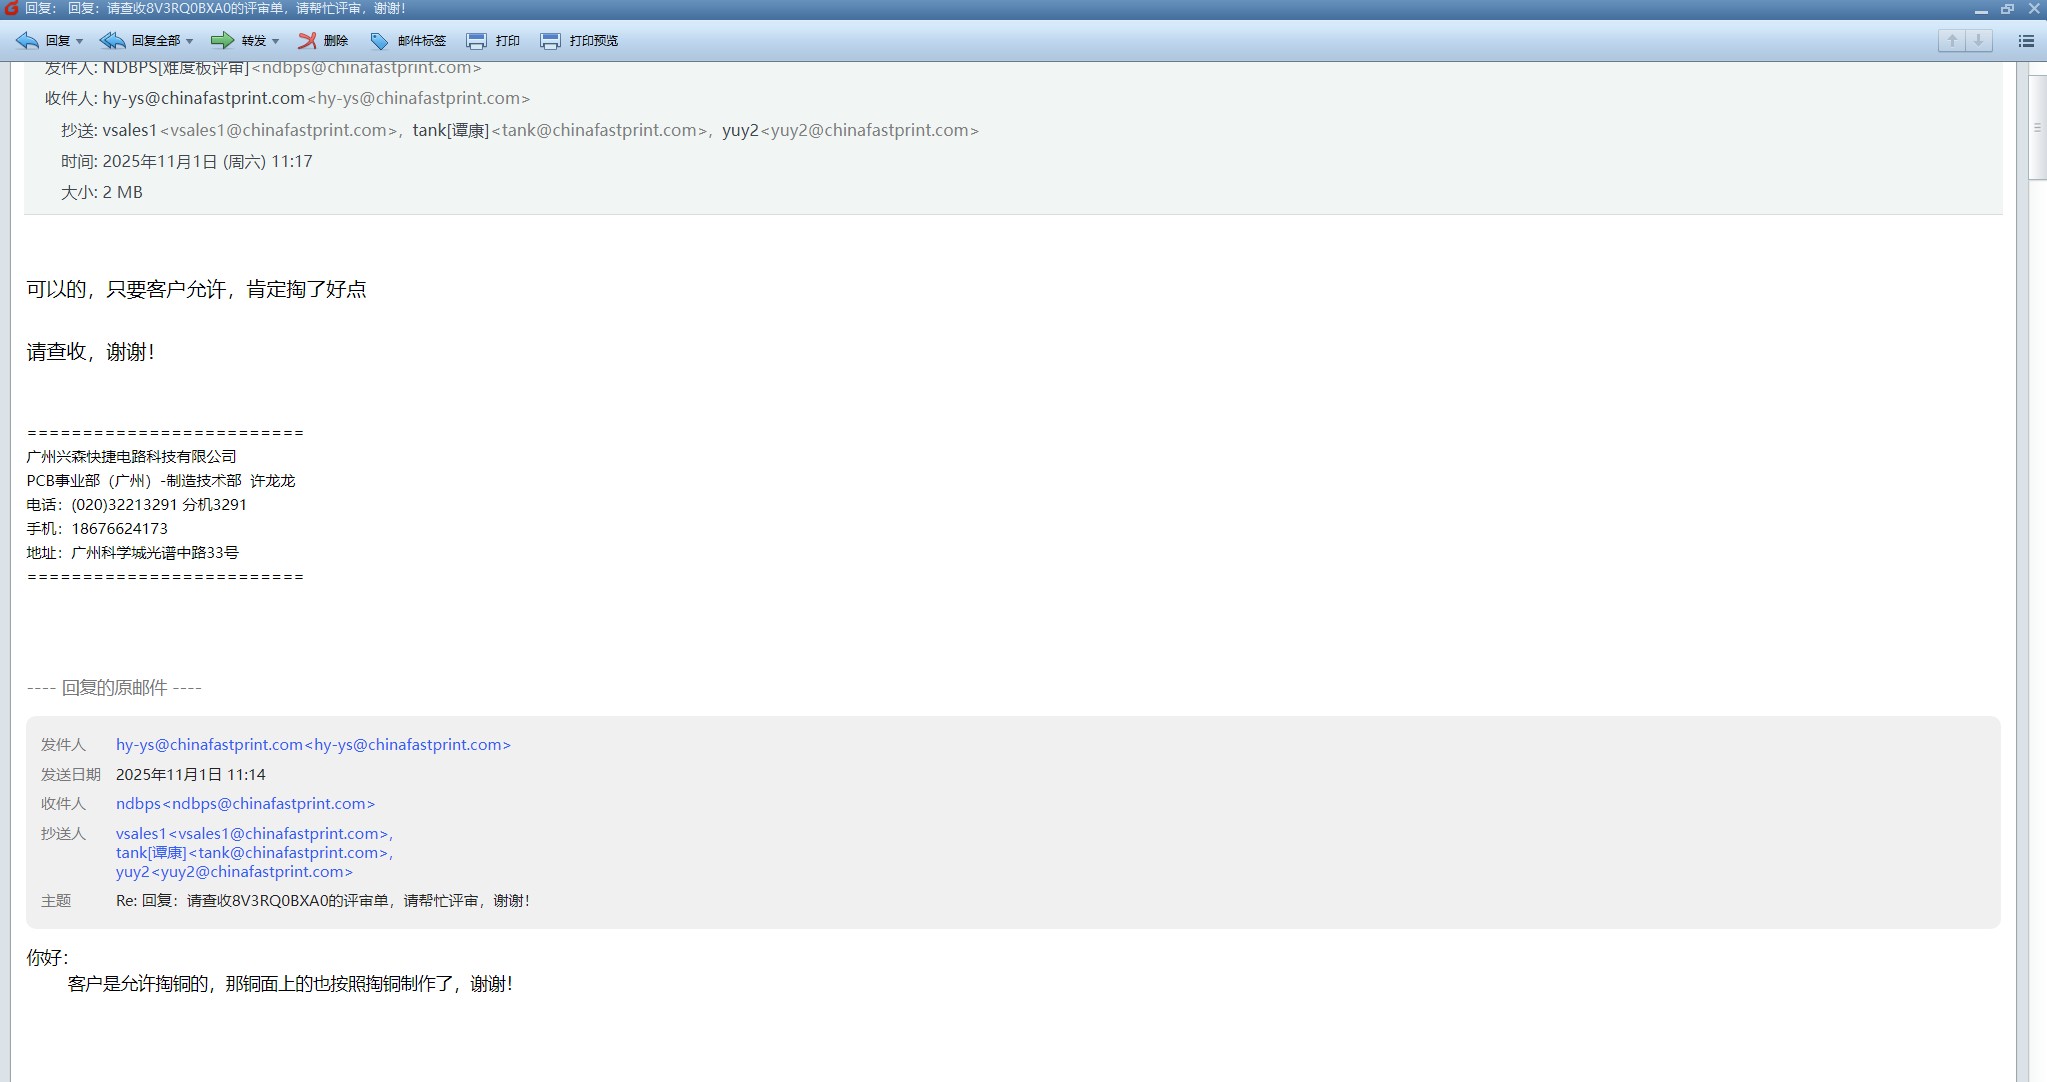
Task: Click the Reply All (回复全部) icon
Action: click(x=112, y=41)
